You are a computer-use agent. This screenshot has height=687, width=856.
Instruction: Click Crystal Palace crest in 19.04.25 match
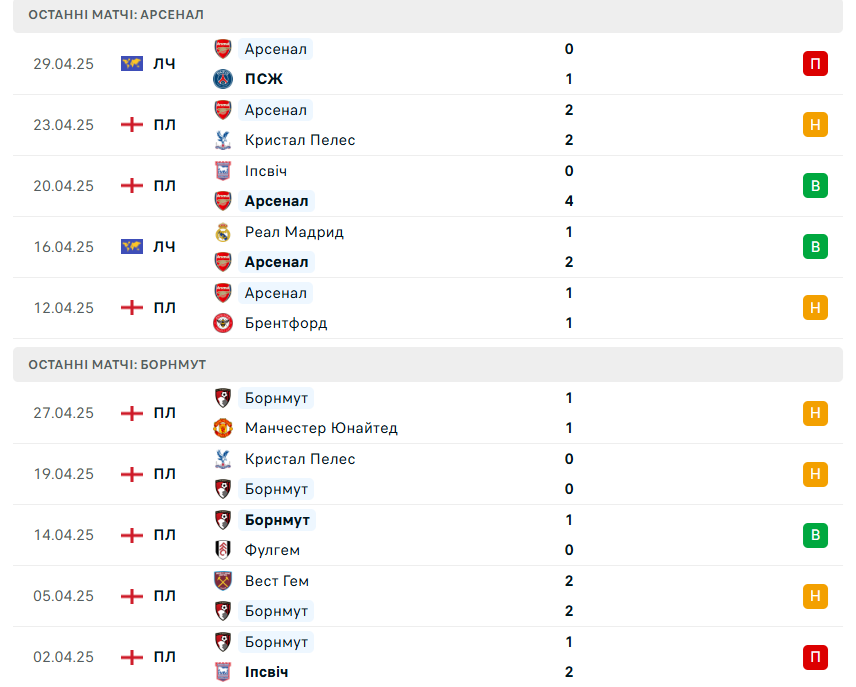pos(223,459)
